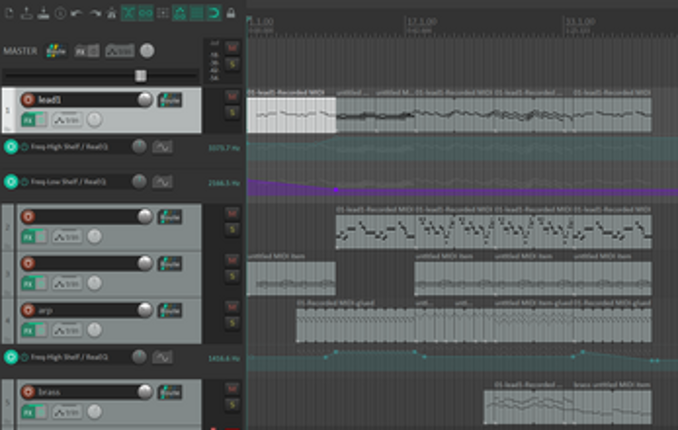678x430 pixels.
Task: Click the Save Project toolbar icon
Action: click(43, 13)
